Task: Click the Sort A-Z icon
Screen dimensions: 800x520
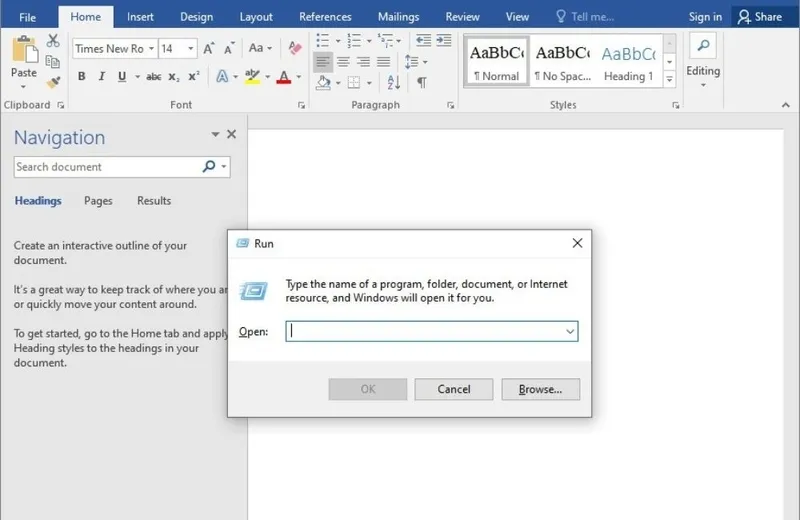Action: point(393,82)
